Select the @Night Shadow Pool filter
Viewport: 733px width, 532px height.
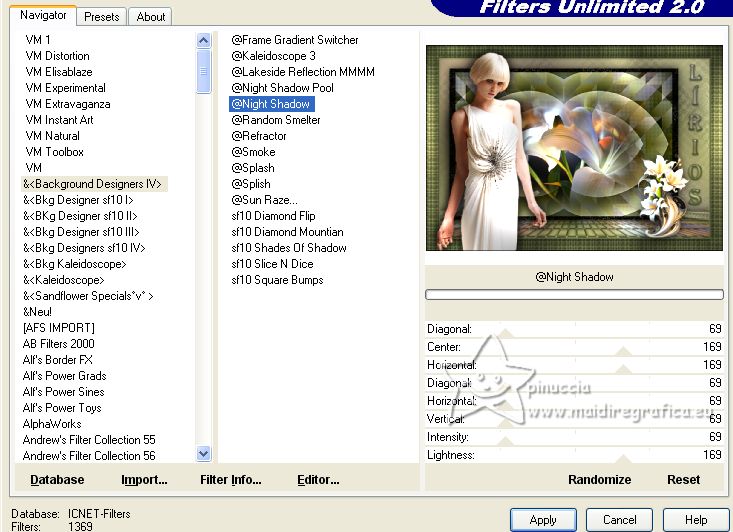(x=282, y=88)
